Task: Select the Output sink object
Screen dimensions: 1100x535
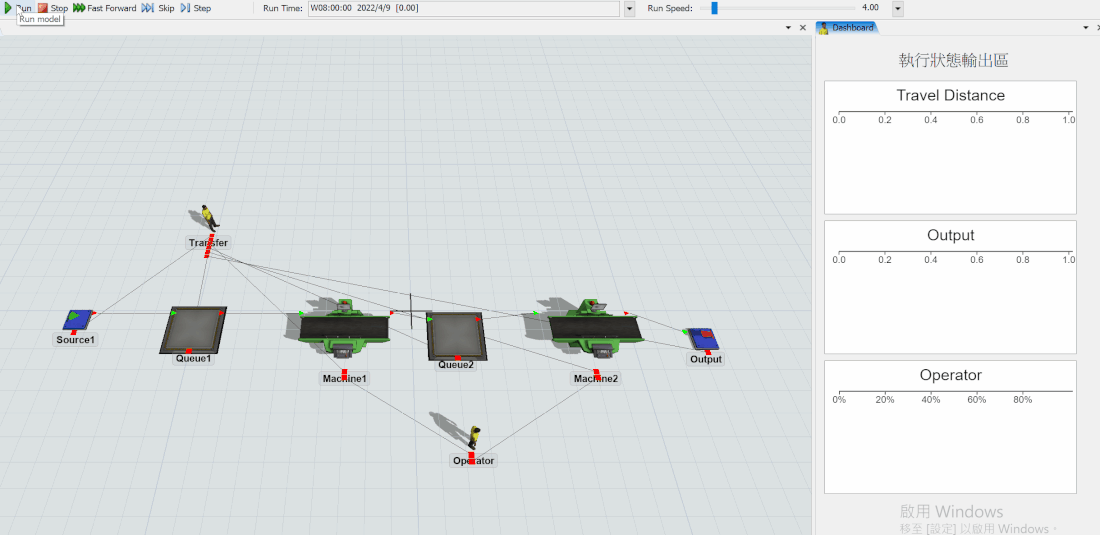Action: (703, 339)
